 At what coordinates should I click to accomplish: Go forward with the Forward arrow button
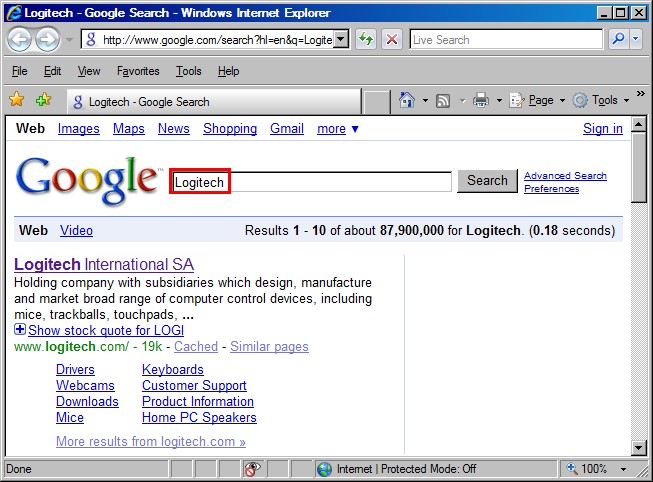(47, 40)
